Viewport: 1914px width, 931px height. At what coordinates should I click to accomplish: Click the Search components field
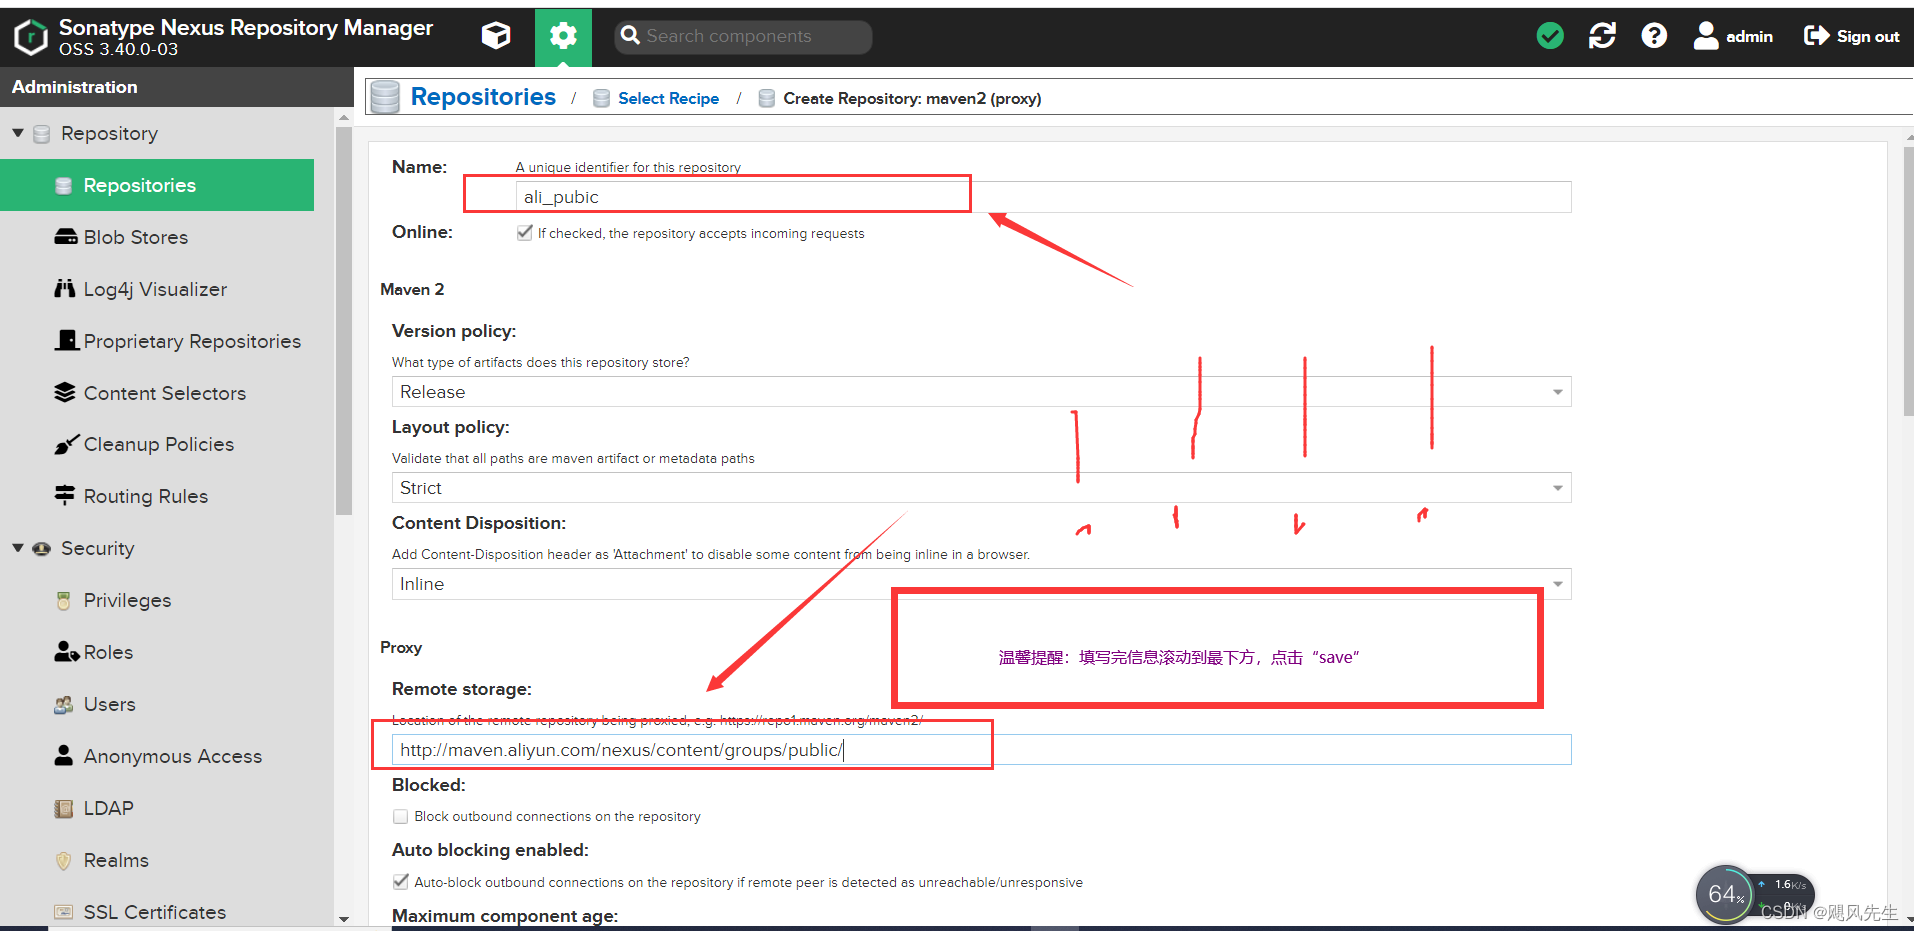coord(743,36)
